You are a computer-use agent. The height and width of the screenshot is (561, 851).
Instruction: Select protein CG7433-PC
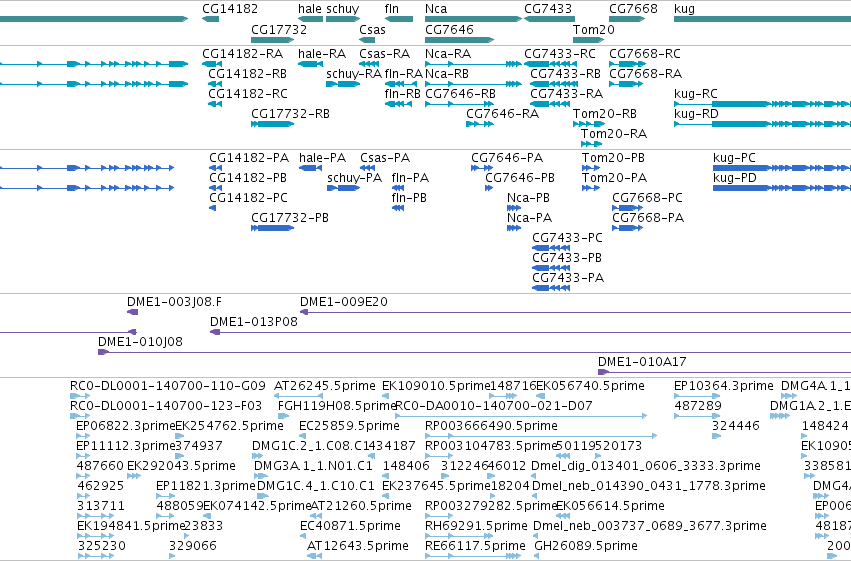pos(567,238)
